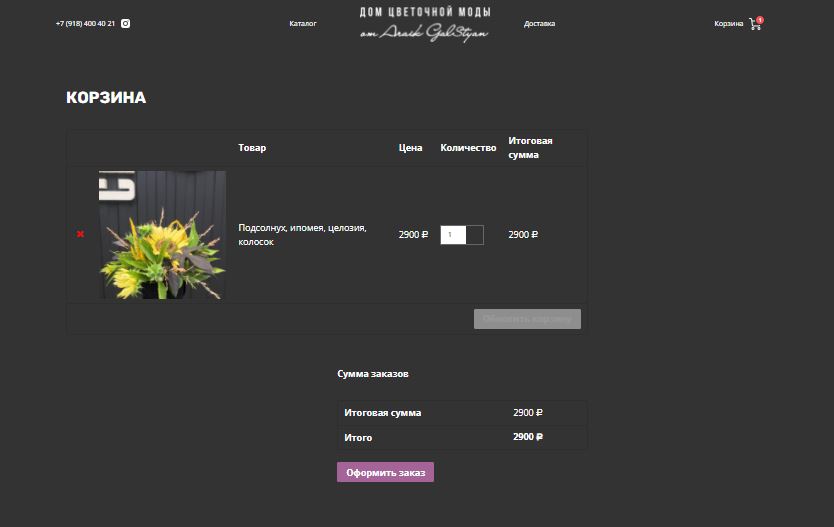Open Подсолнух, ипомея, целозия, колосок product link
This screenshot has width=834, height=527.
(x=302, y=235)
